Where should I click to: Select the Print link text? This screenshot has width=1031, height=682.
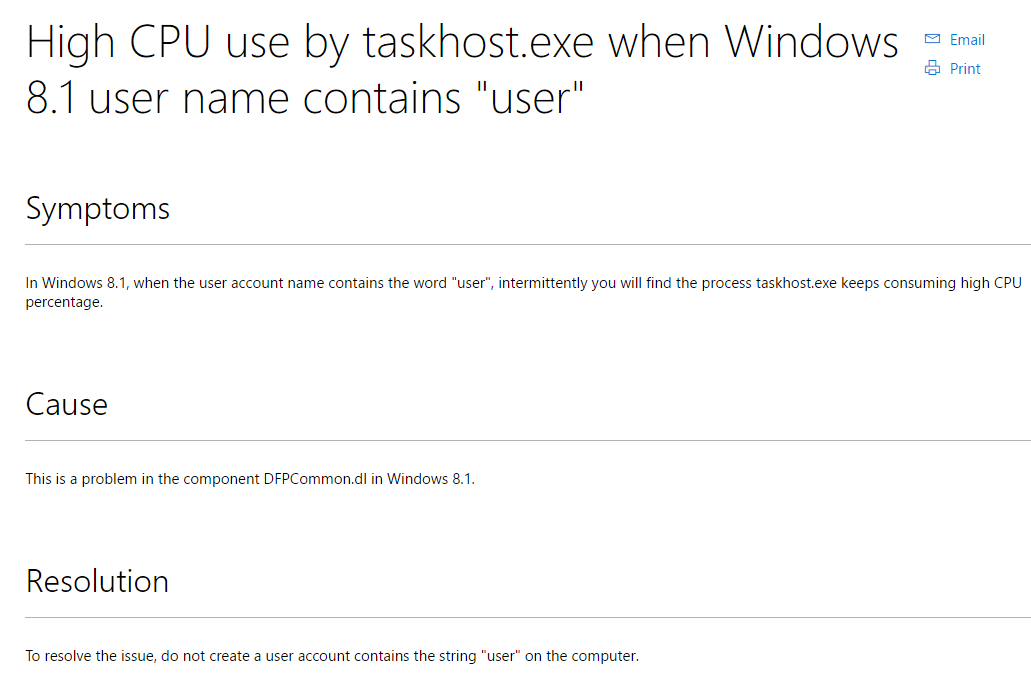pyautogui.click(x=965, y=68)
